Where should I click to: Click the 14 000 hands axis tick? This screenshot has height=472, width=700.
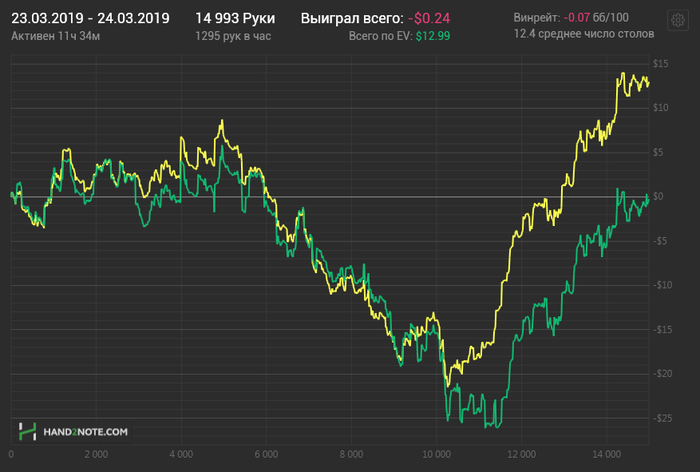pyautogui.click(x=606, y=453)
